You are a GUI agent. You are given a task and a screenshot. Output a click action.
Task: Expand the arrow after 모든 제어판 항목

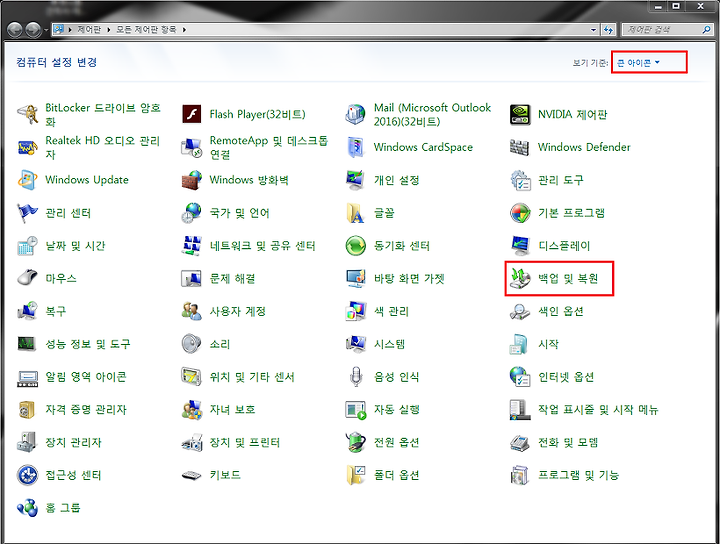tap(184, 30)
